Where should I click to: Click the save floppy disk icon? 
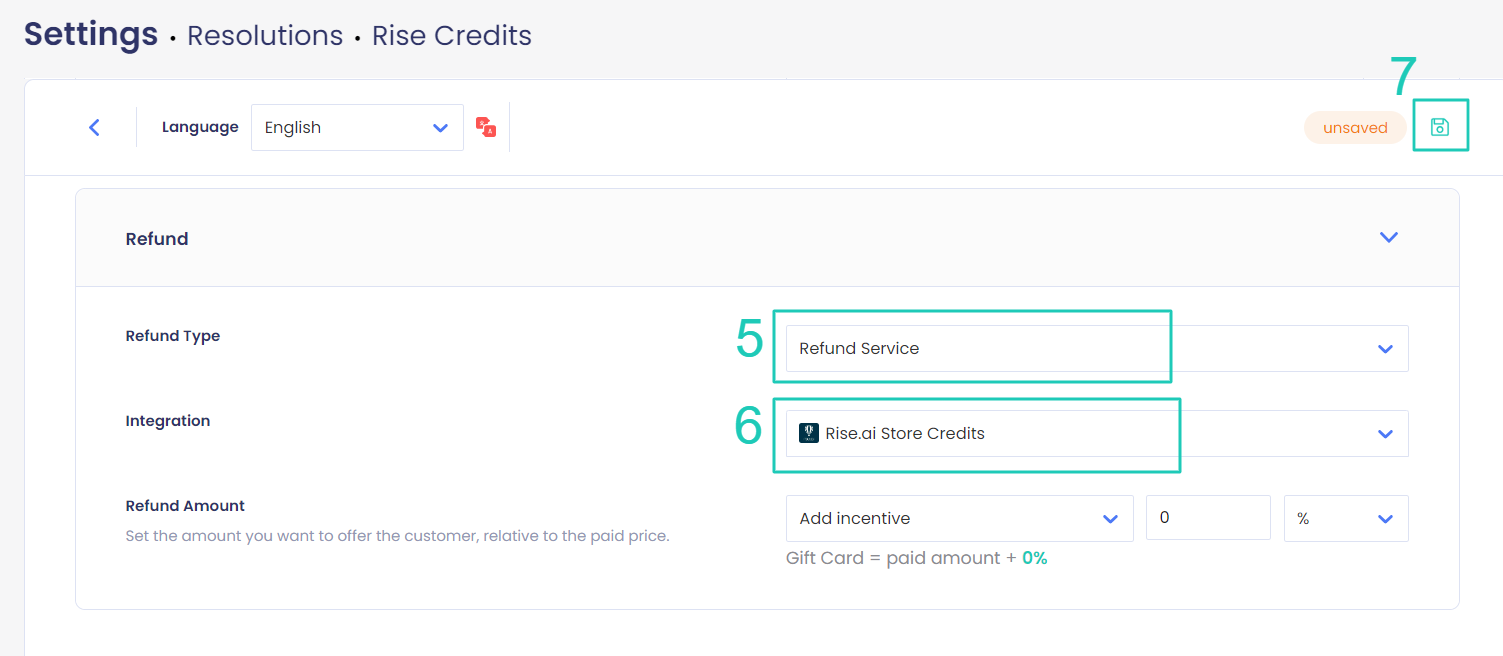click(1440, 127)
